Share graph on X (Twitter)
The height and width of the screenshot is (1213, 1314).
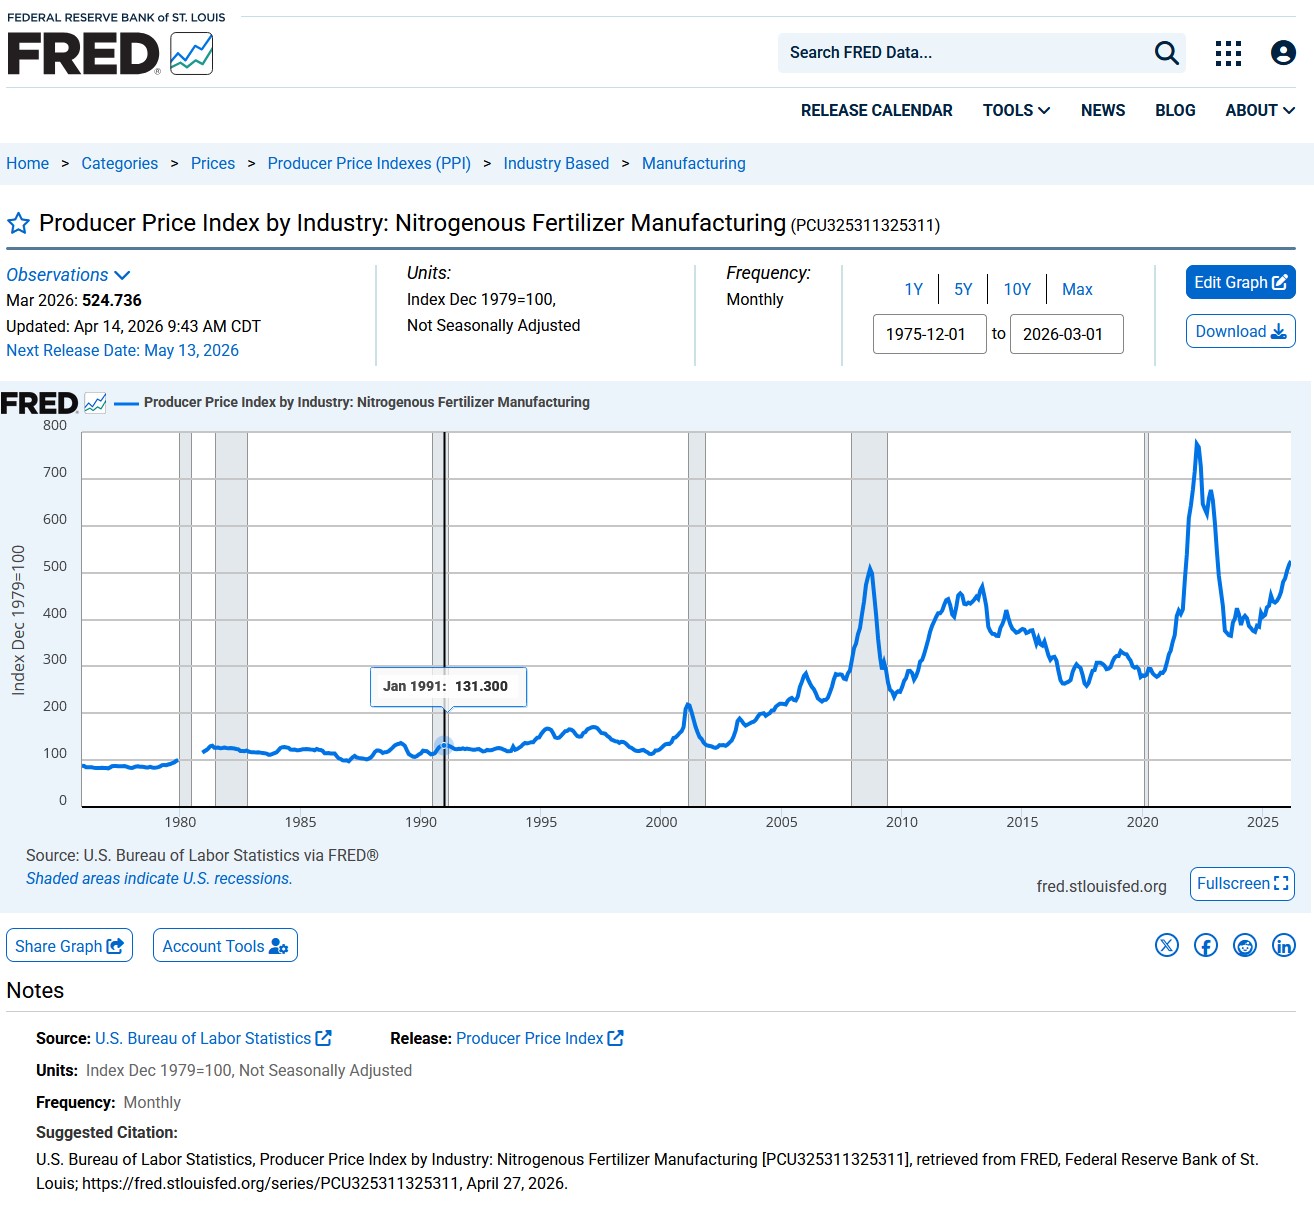click(x=1167, y=945)
